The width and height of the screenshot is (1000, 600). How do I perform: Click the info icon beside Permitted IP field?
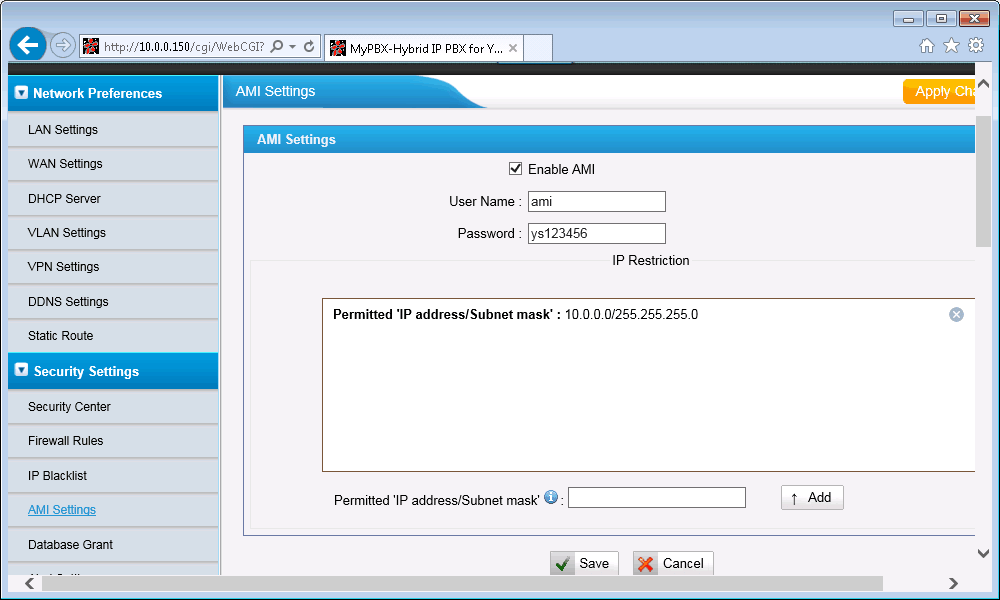[550, 497]
